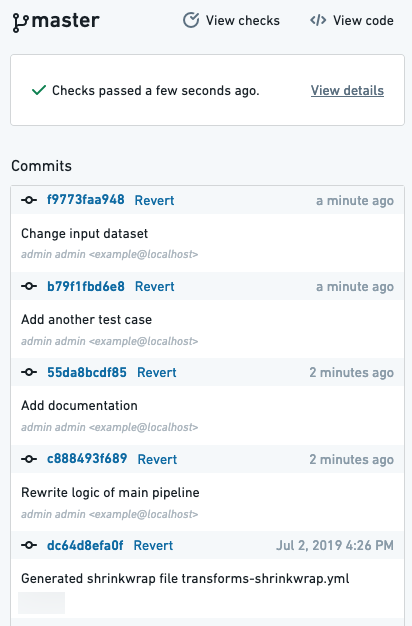
Task: Click the git branch icon beside master
Action: pyautogui.click(x=20, y=22)
